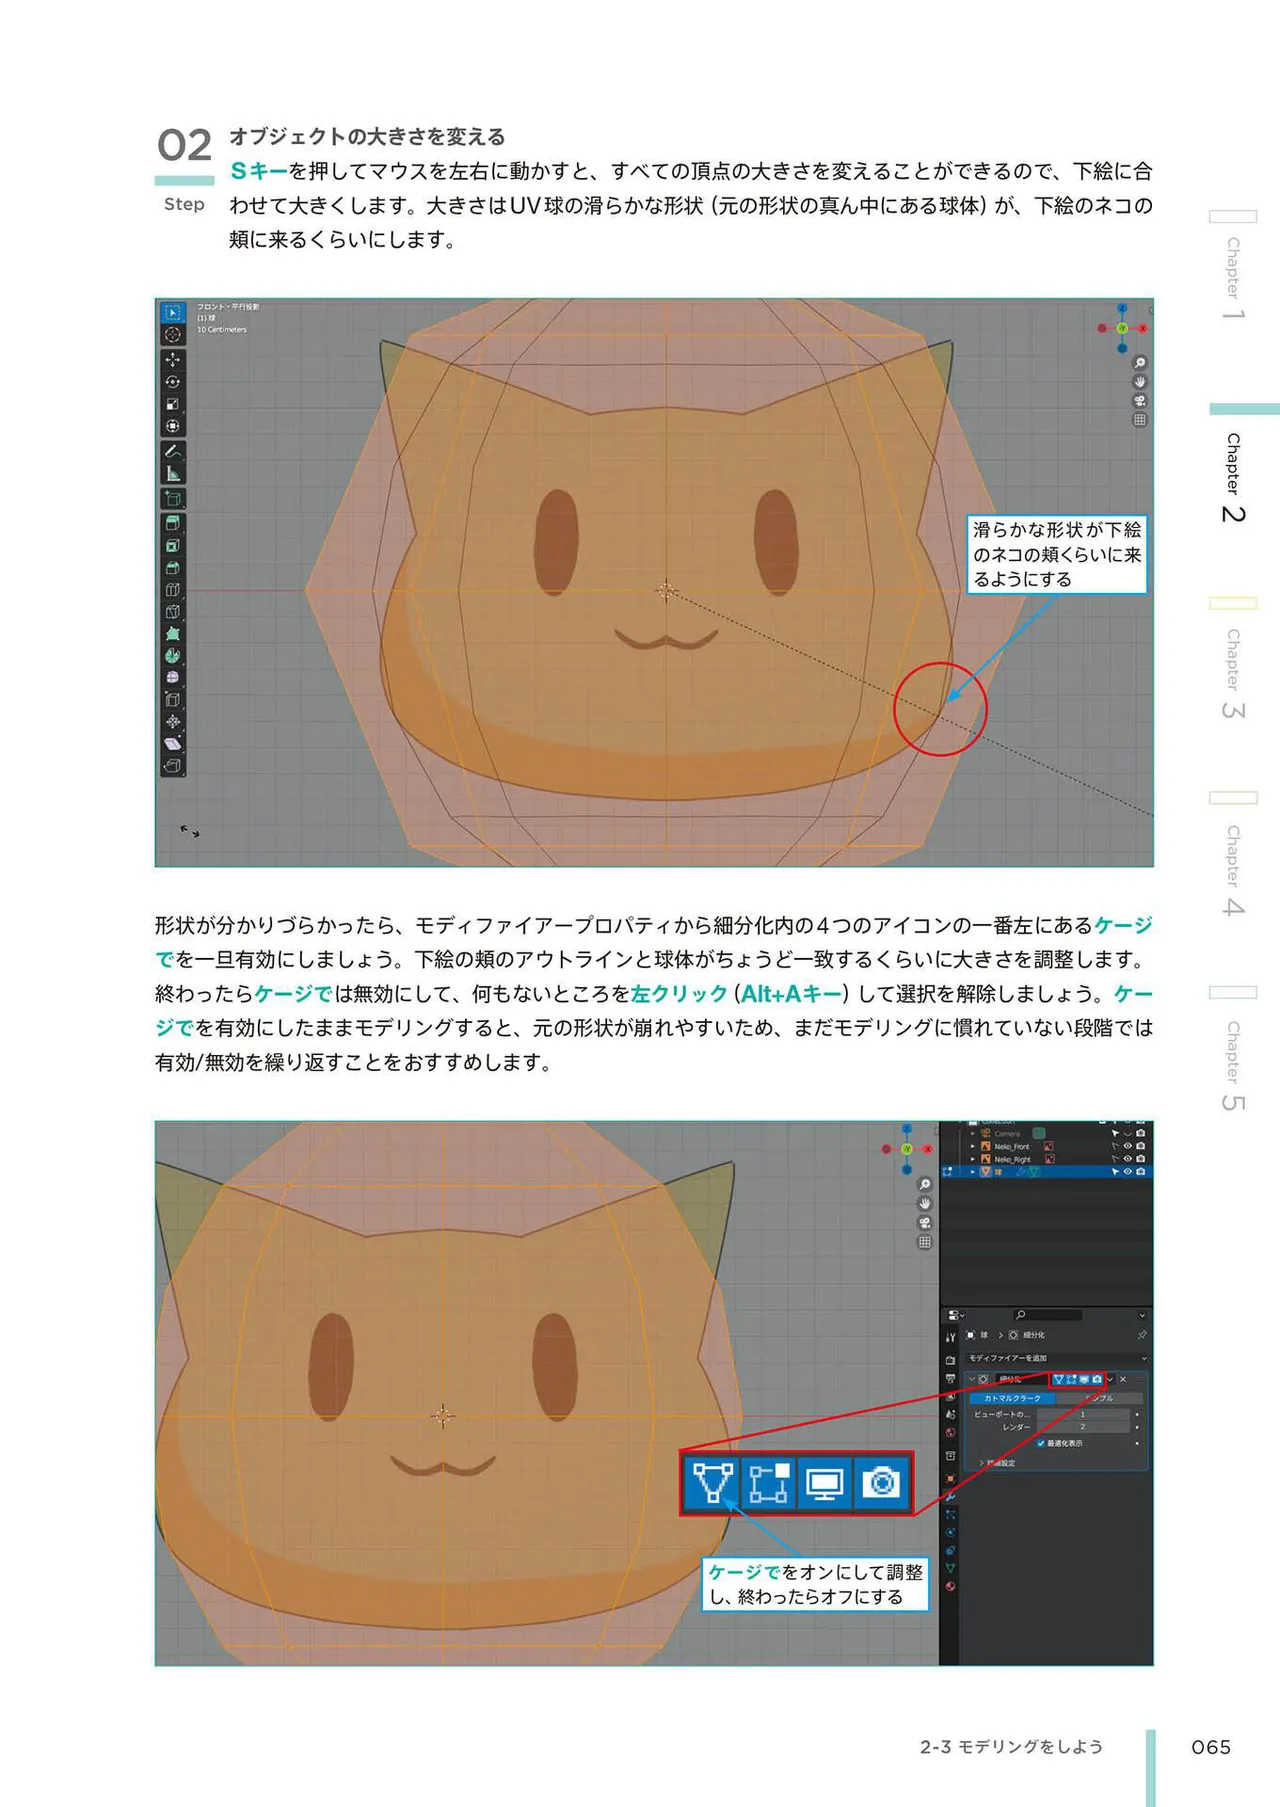Hide Neko_Right using its eye icon
Screen dimensions: 1280x1807
tap(1128, 1159)
